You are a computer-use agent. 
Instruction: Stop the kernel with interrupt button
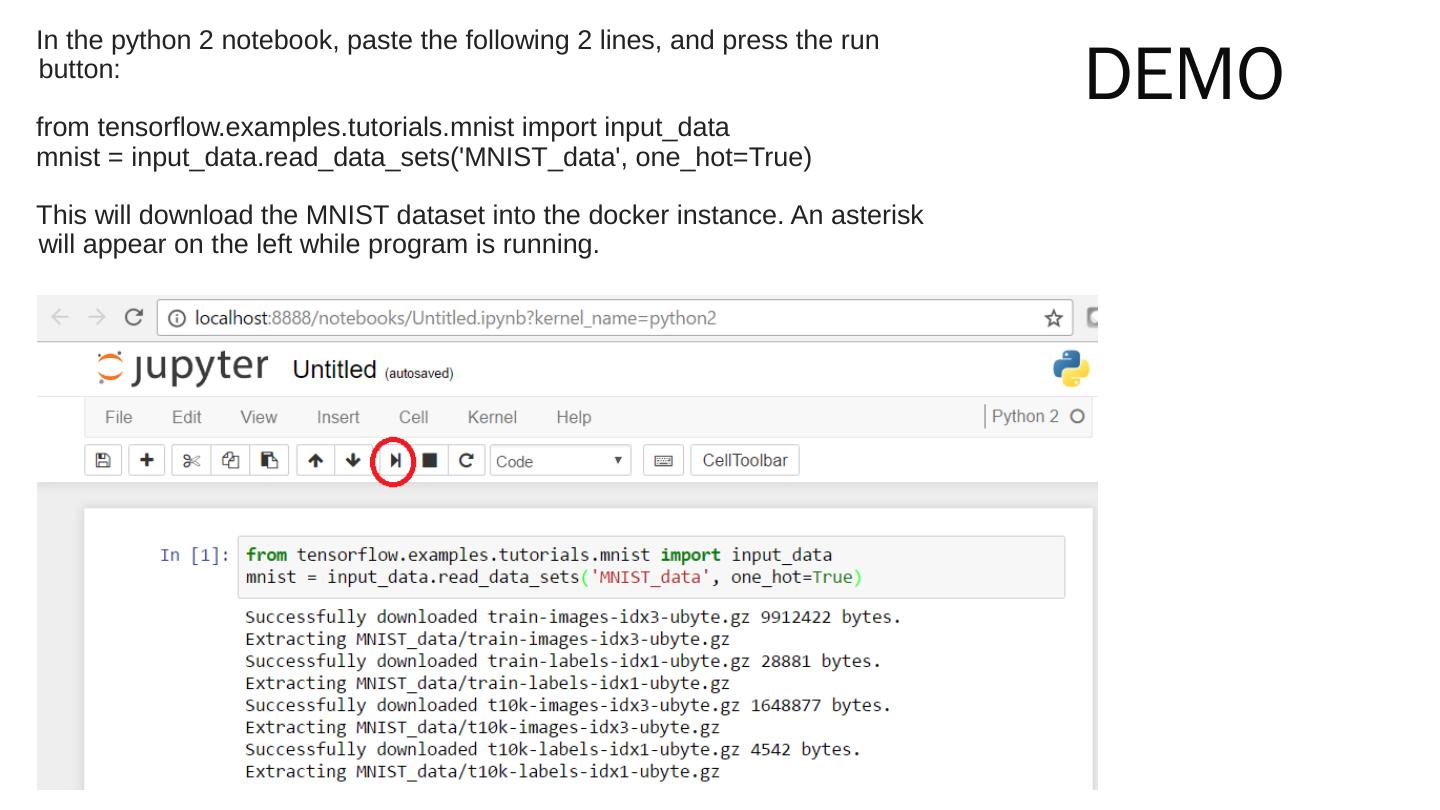click(429, 461)
